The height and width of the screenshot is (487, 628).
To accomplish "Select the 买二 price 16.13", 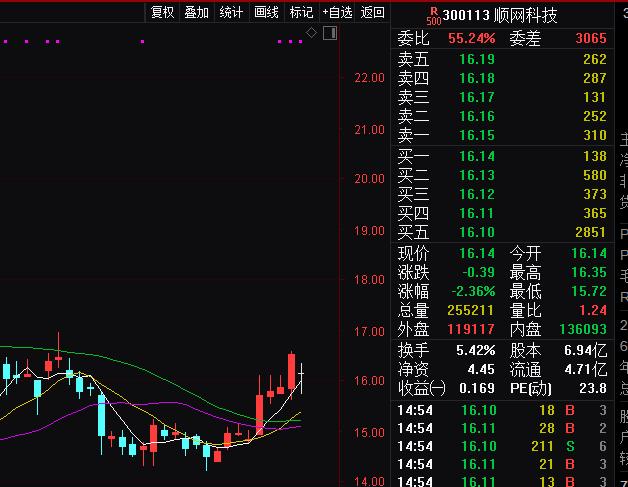I will (477, 175).
